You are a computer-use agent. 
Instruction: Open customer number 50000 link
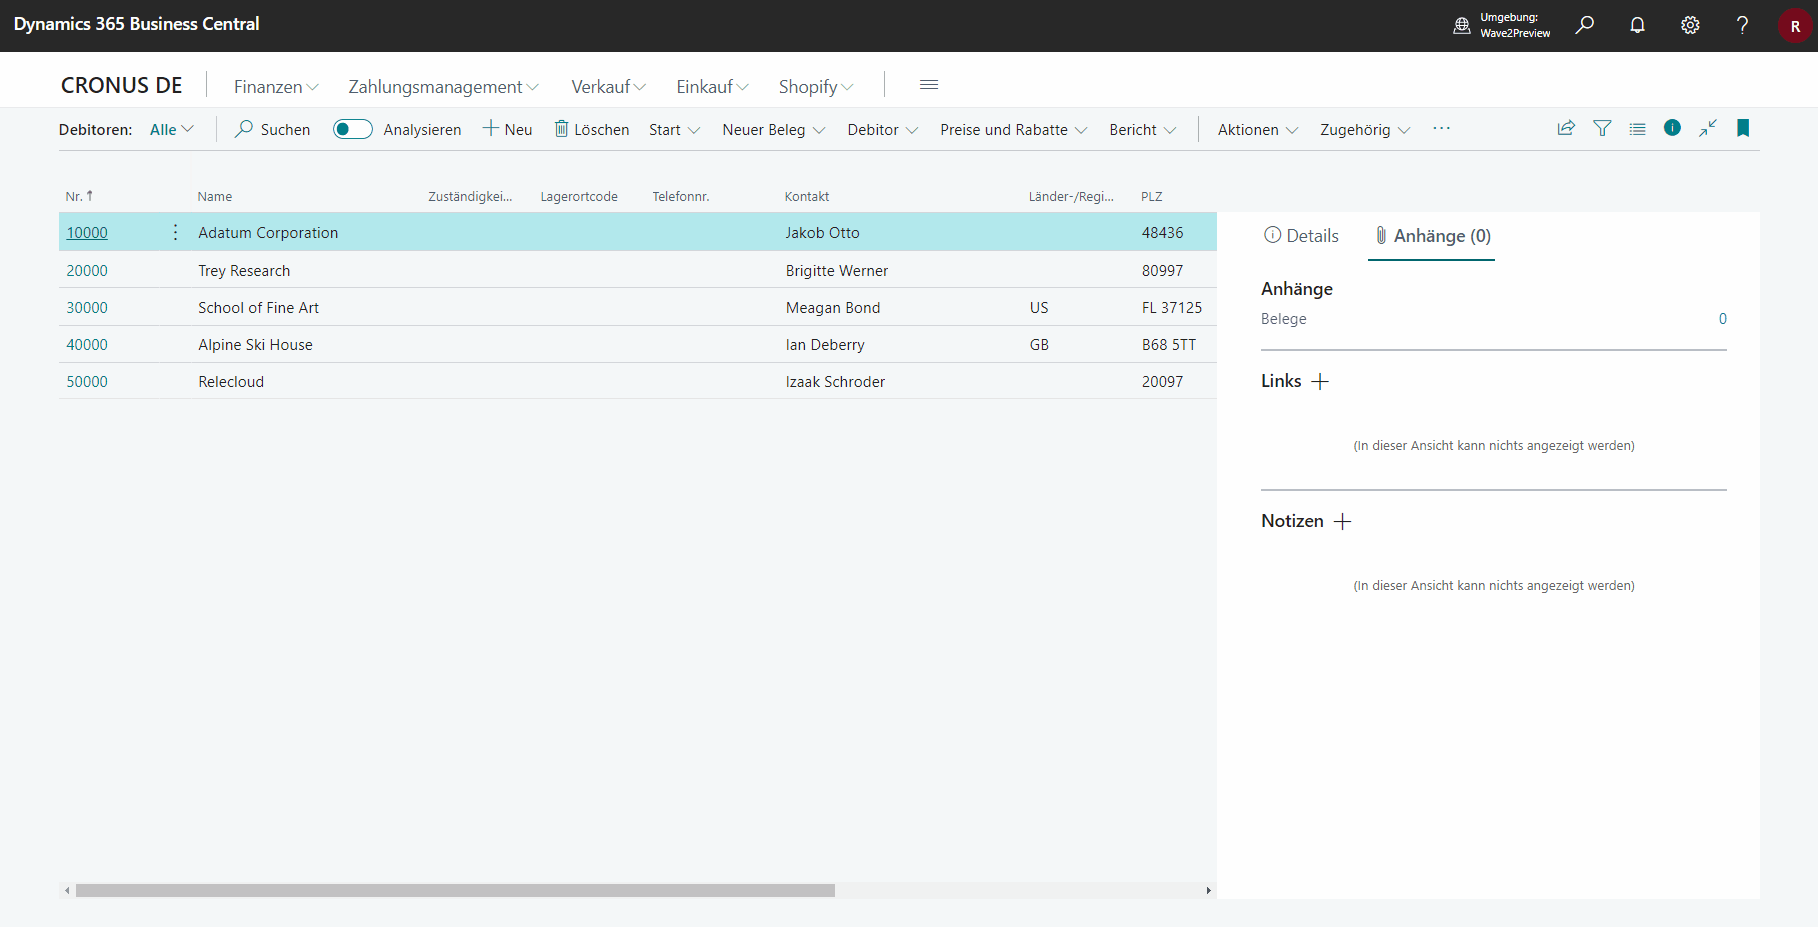click(x=87, y=382)
